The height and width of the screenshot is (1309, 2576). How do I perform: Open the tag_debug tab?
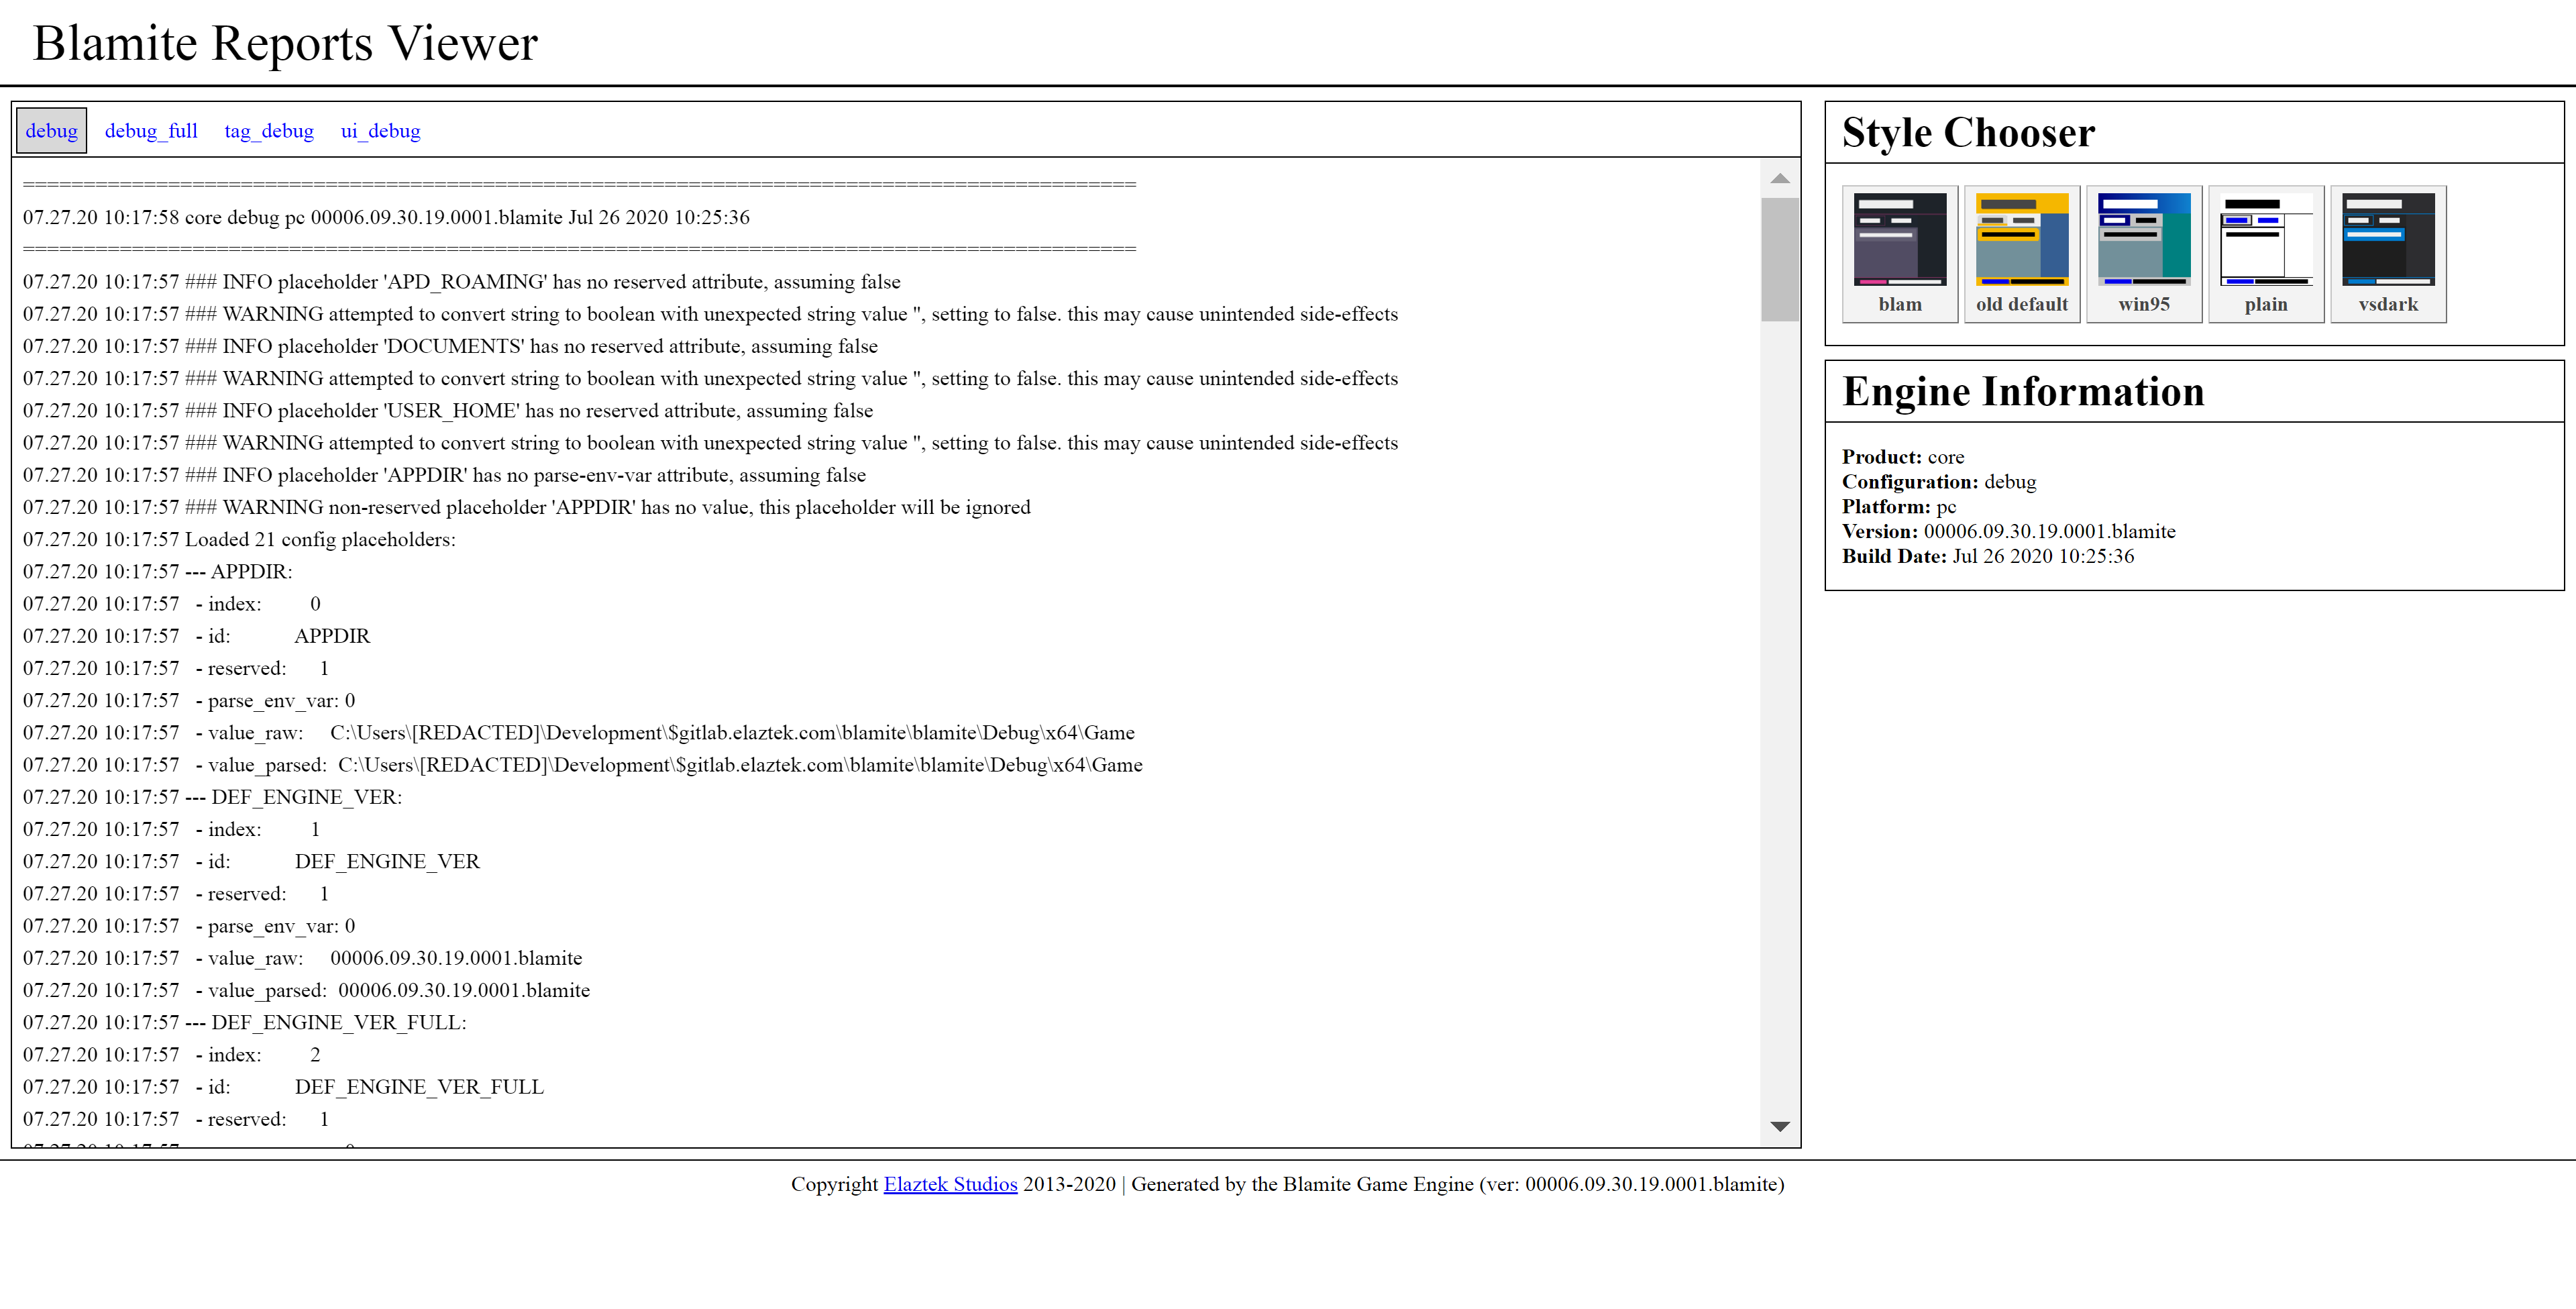[x=268, y=131]
